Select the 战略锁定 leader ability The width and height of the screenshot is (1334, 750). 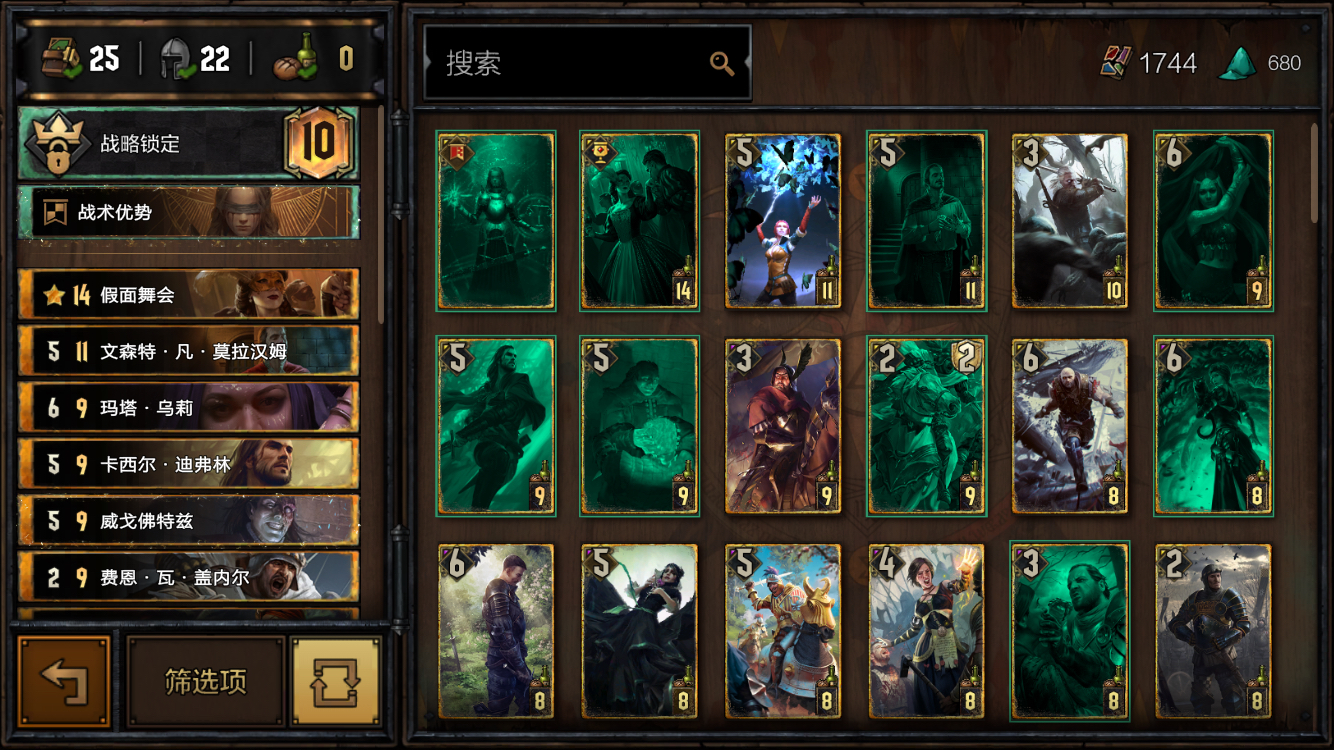(188, 143)
